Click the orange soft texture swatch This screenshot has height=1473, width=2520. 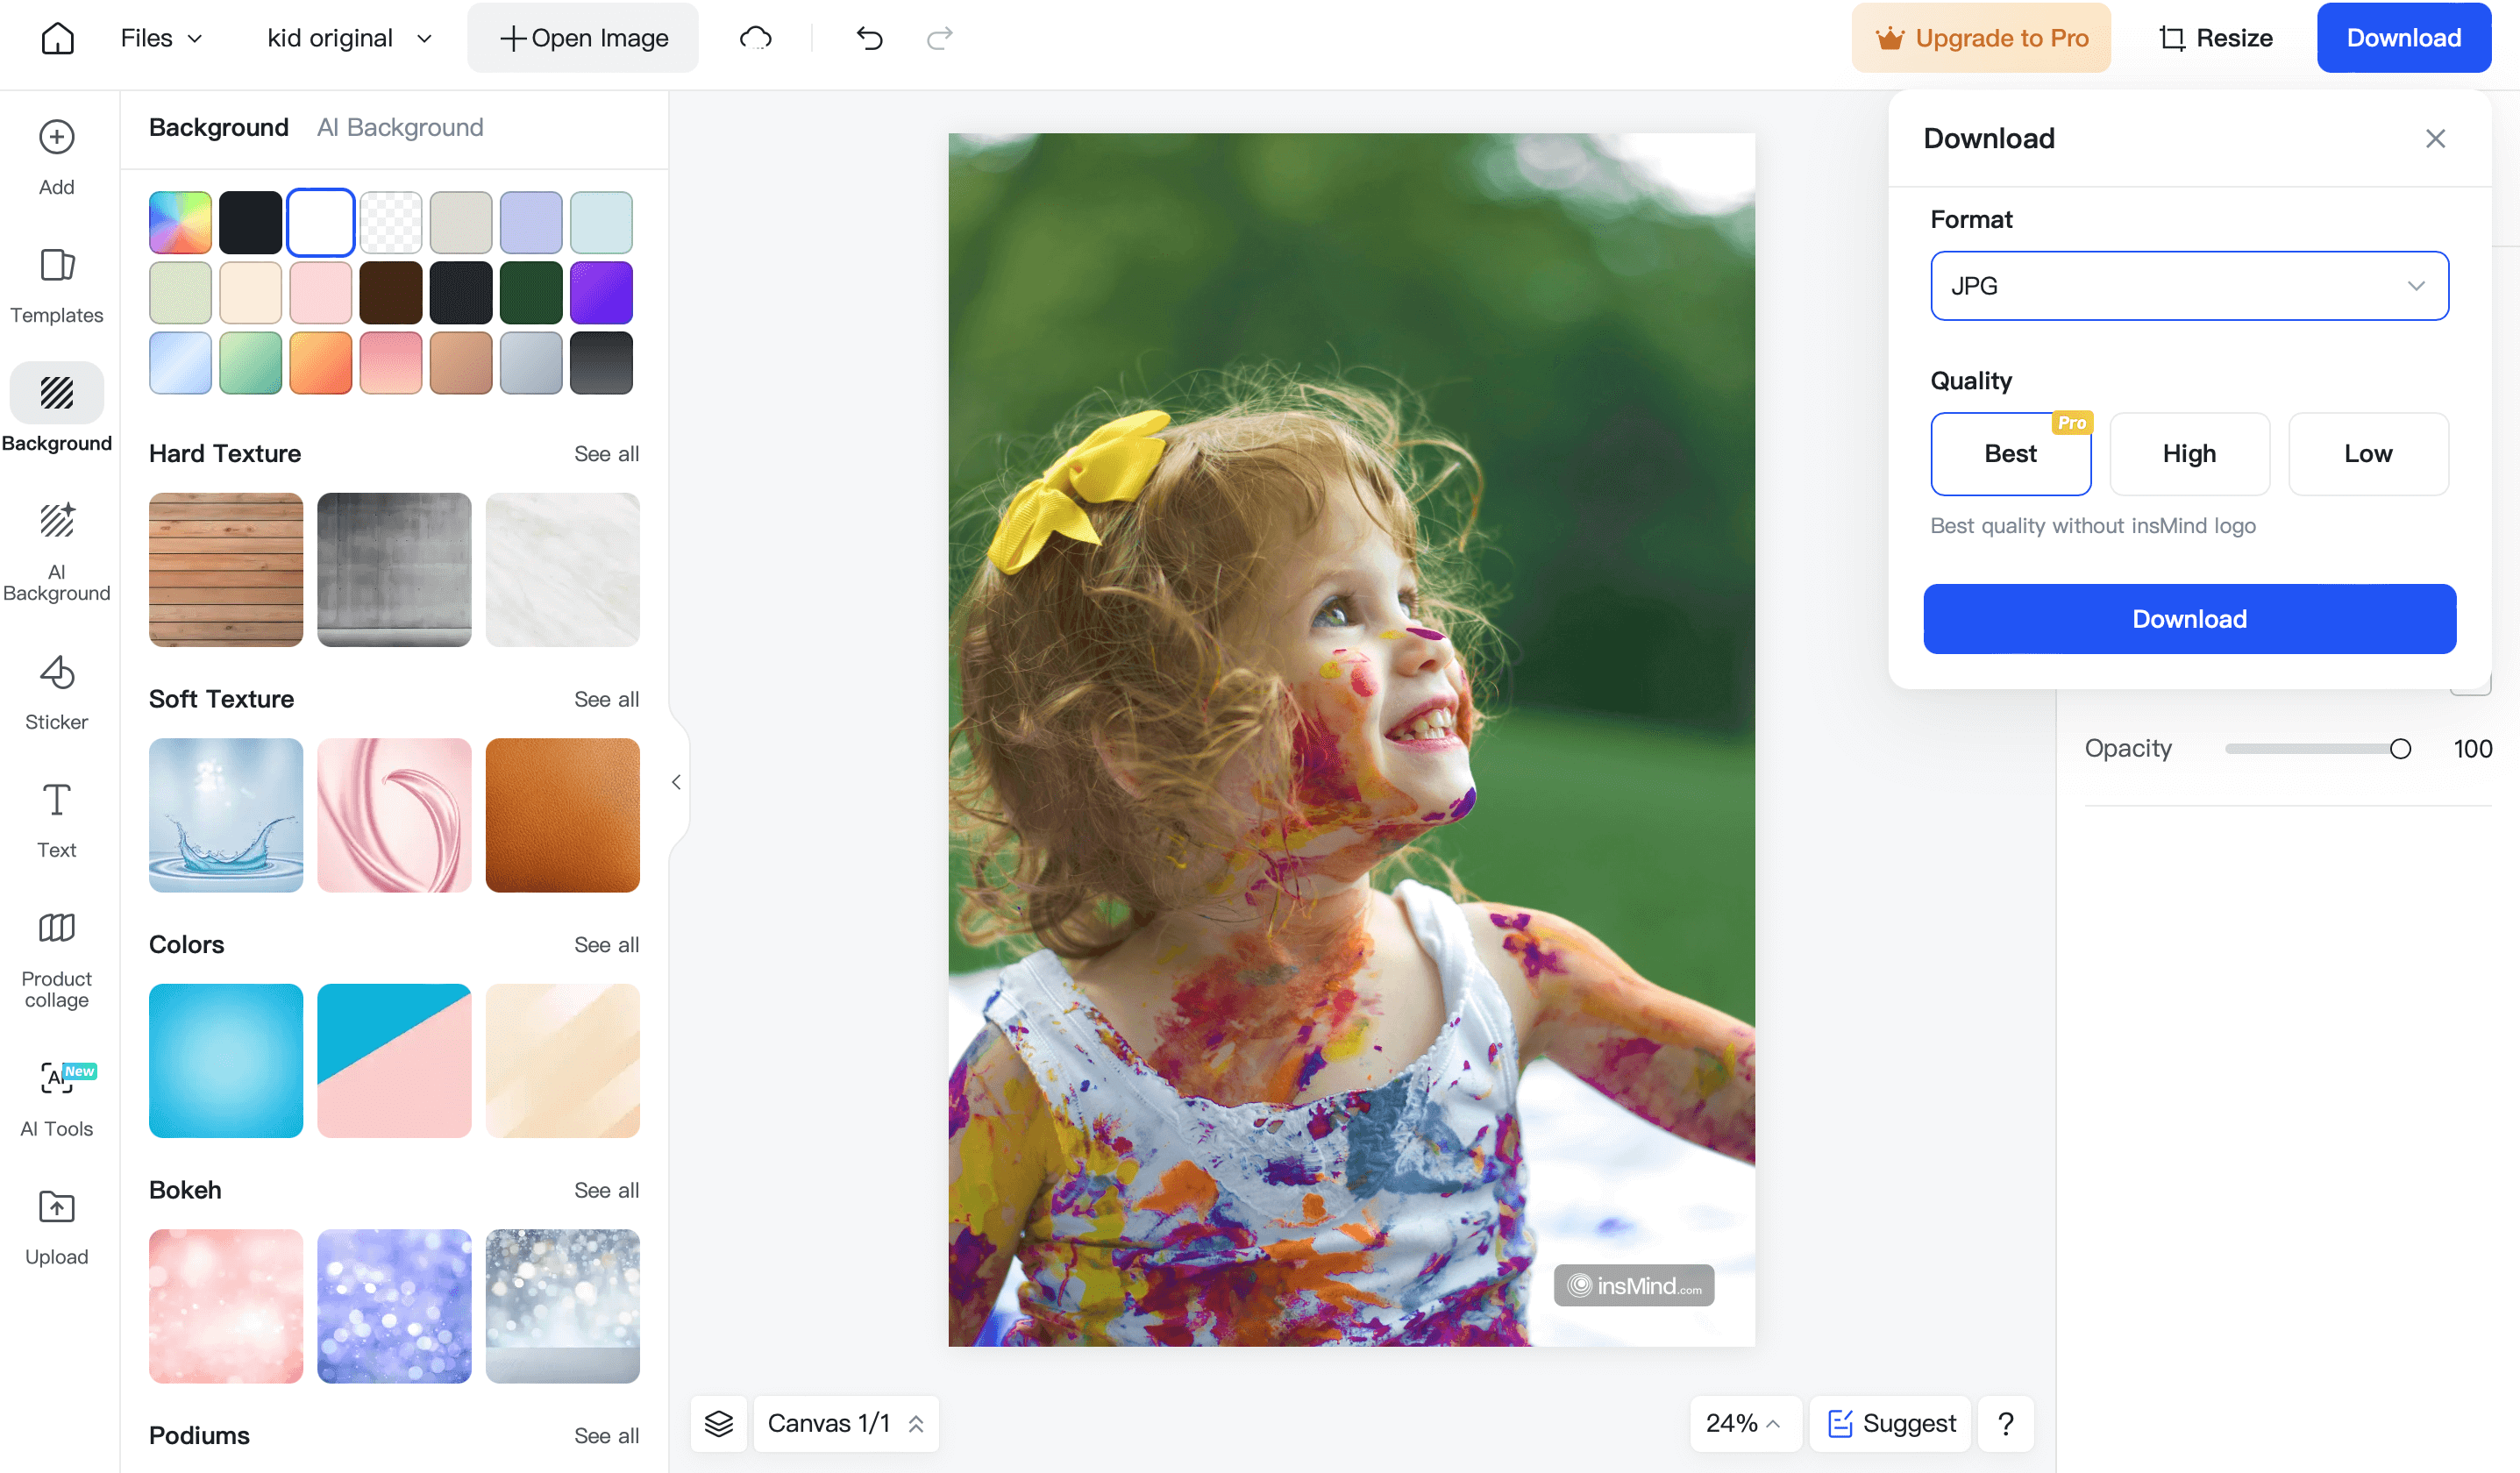tap(561, 814)
